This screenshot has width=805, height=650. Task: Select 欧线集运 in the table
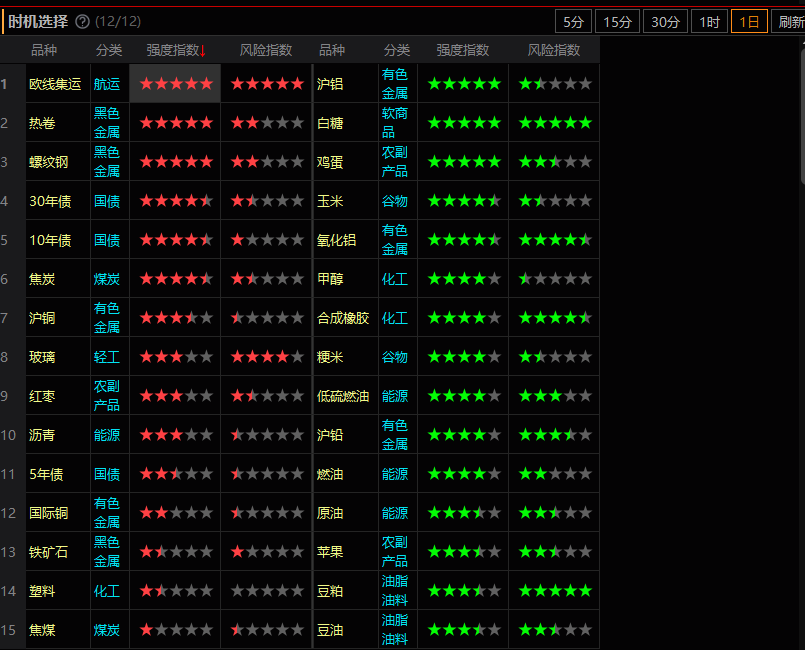tap(55, 84)
